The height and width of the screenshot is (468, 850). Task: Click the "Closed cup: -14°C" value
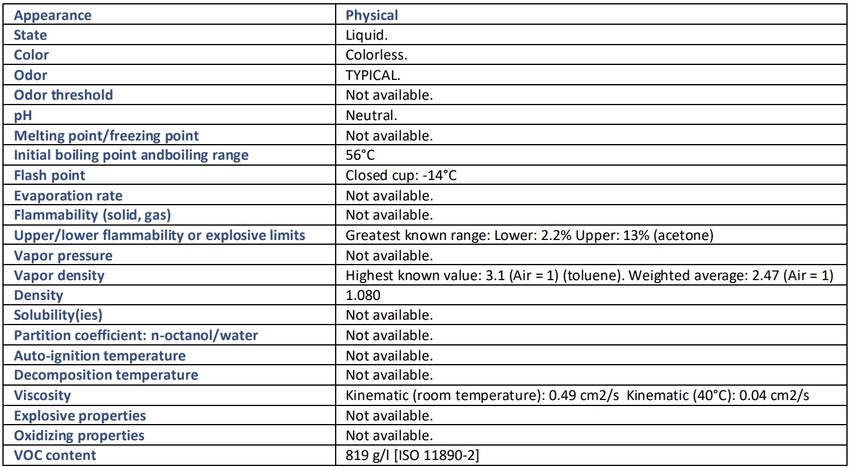(401, 175)
